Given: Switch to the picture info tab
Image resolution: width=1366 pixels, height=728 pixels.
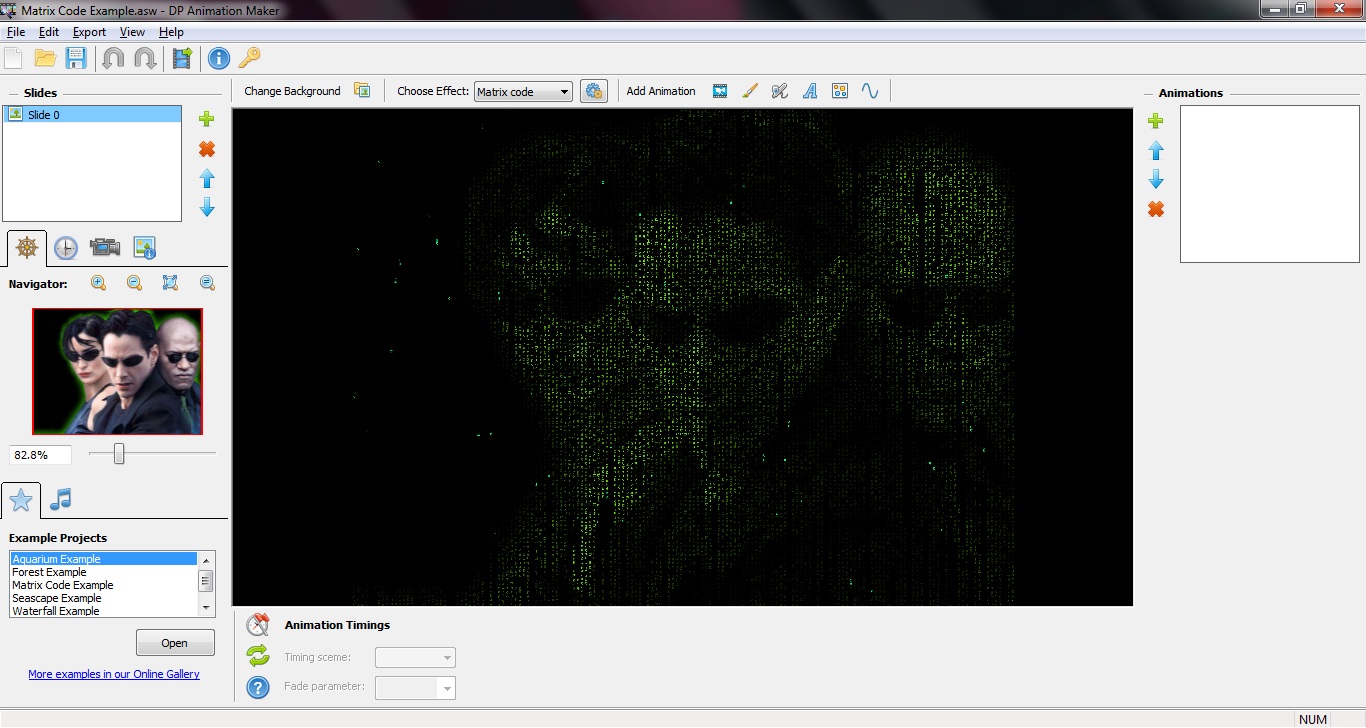Looking at the screenshot, I should [144, 247].
